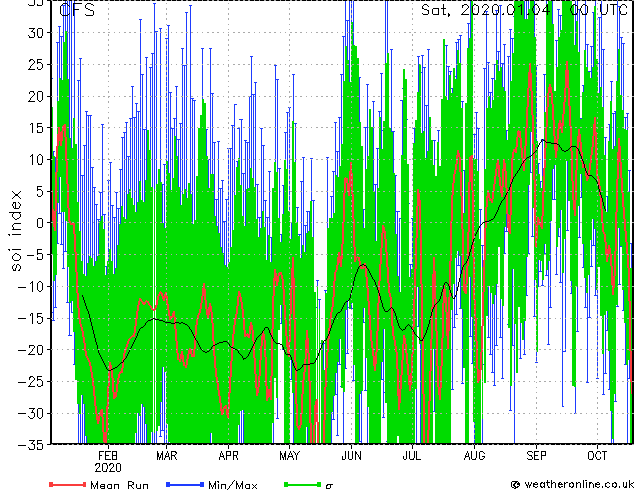This screenshot has width=634, height=490.
Task: Click the 'Mean Run' legend text
Action: (119, 485)
